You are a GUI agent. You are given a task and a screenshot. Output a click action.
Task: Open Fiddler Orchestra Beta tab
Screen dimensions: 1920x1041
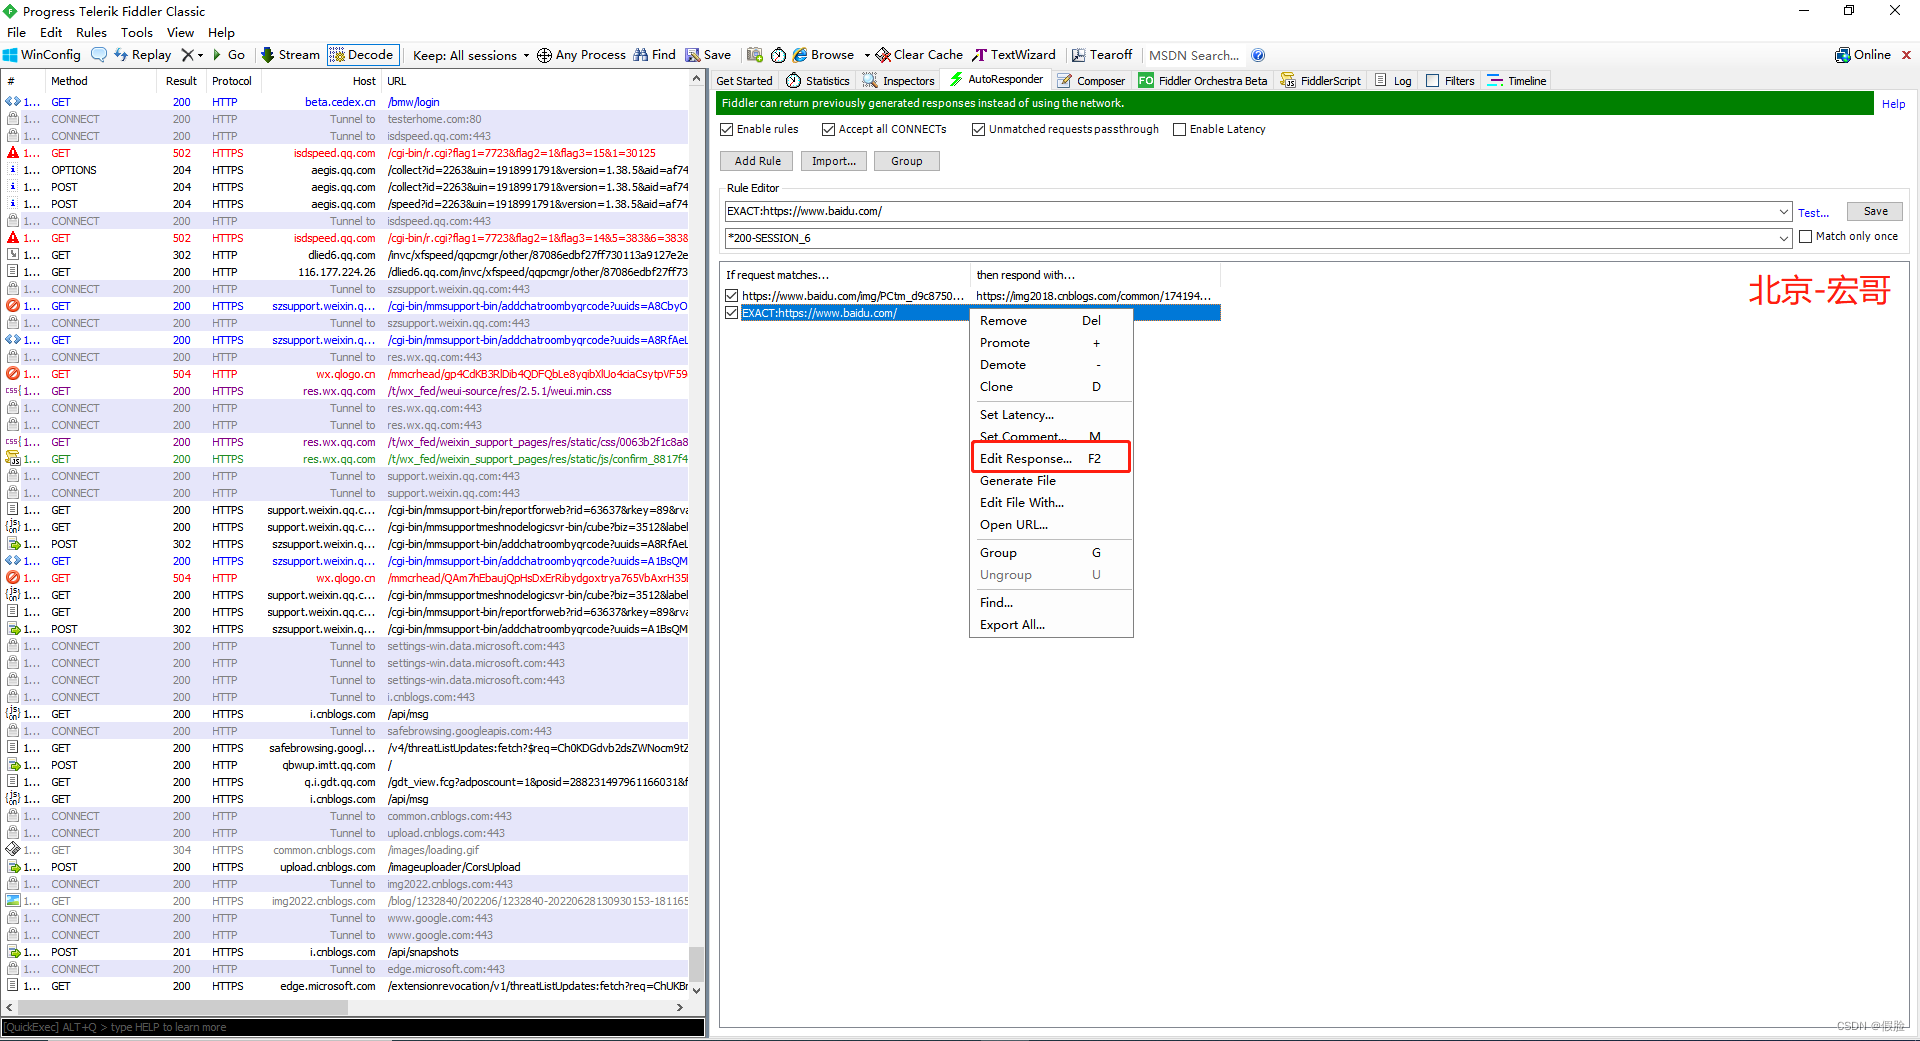tap(1202, 81)
